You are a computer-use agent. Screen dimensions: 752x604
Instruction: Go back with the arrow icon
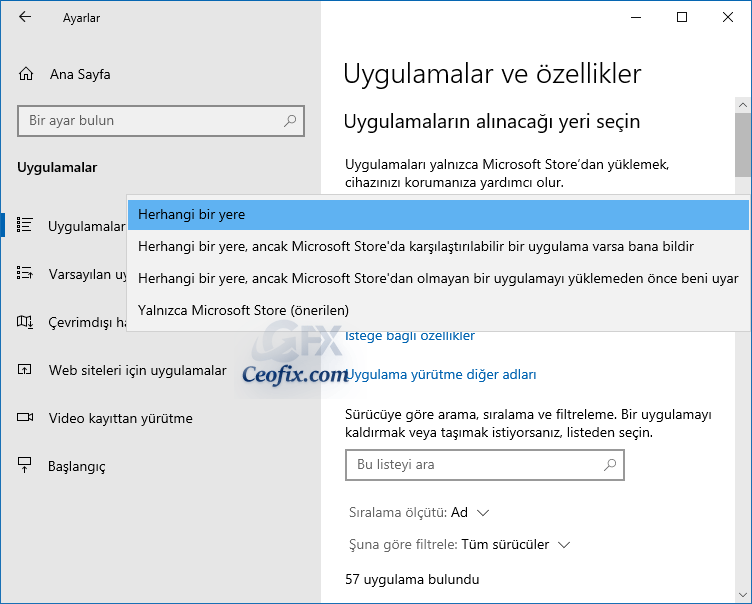(24, 17)
